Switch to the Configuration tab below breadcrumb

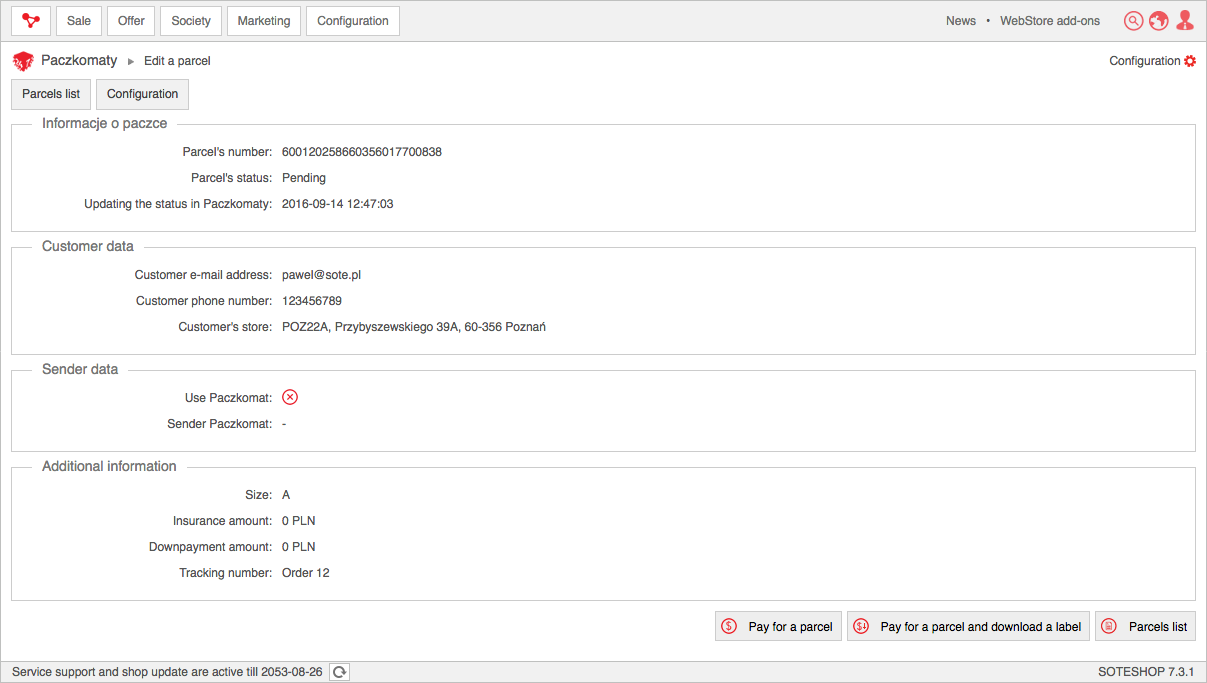click(142, 94)
